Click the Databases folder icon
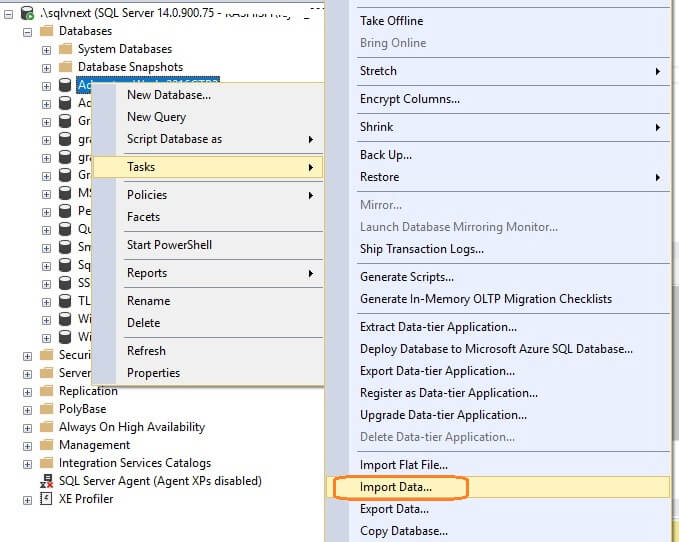Screen dimensions: 679x542 [x=46, y=31]
